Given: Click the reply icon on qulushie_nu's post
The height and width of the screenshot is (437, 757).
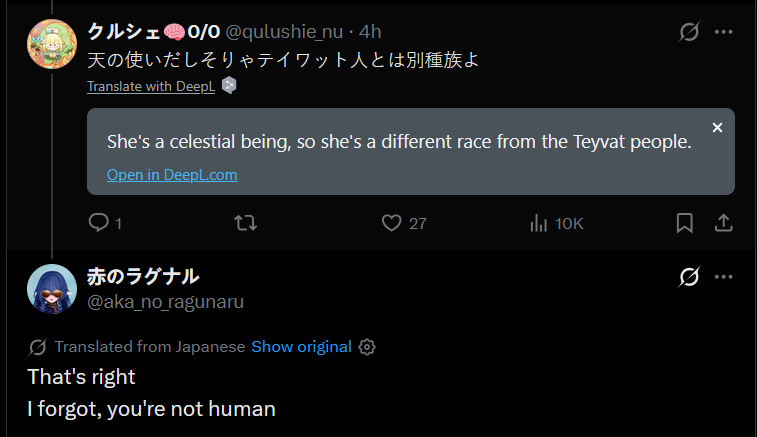Looking at the screenshot, I should point(99,222).
